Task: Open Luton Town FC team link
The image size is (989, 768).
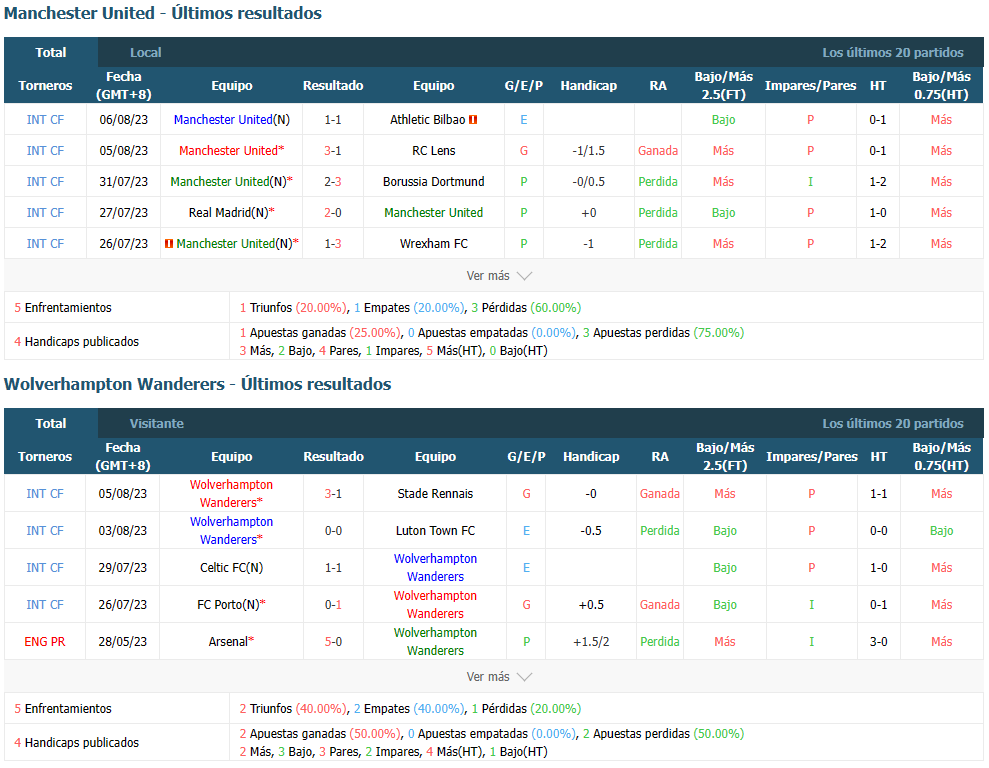Action: tap(435, 531)
